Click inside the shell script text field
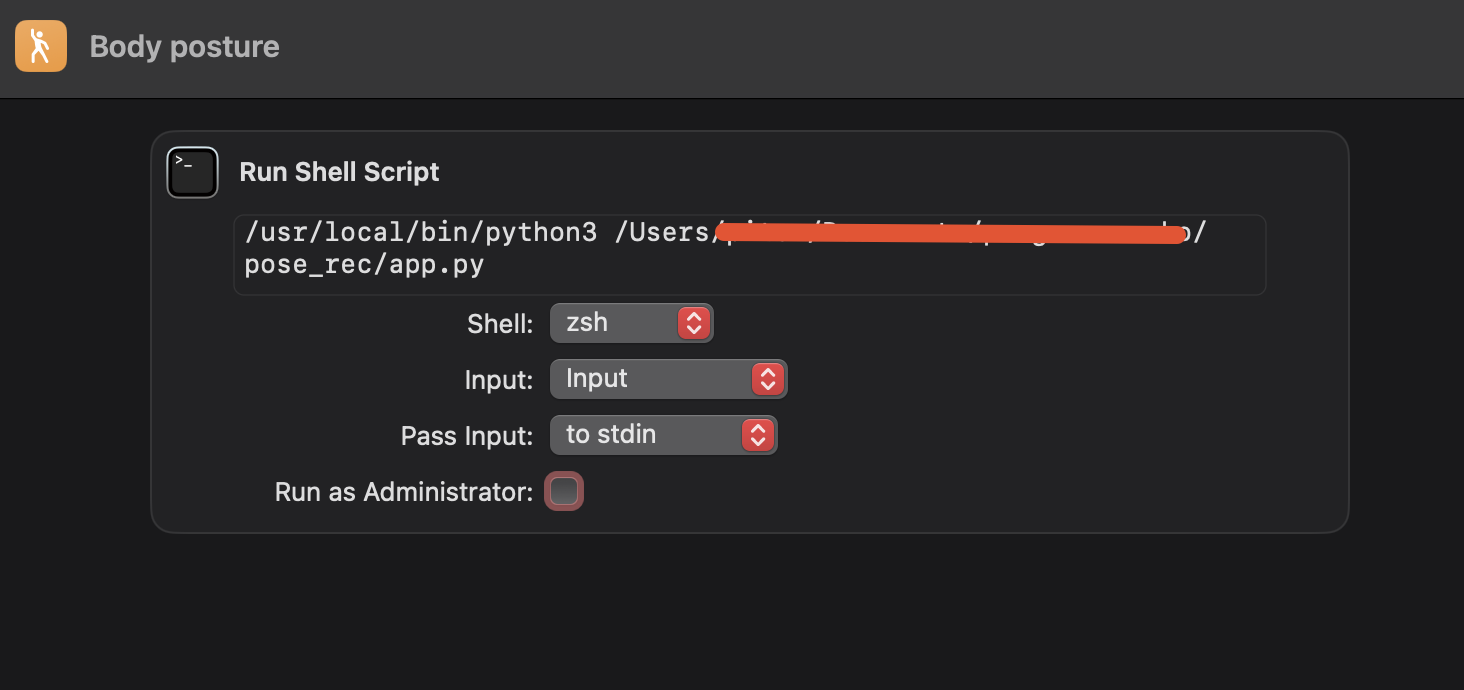1464x690 pixels. click(748, 254)
